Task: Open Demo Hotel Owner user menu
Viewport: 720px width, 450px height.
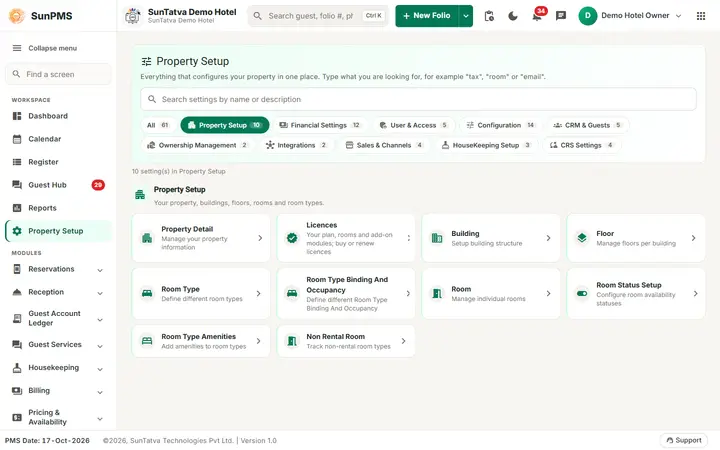Action: coord(630,16)
